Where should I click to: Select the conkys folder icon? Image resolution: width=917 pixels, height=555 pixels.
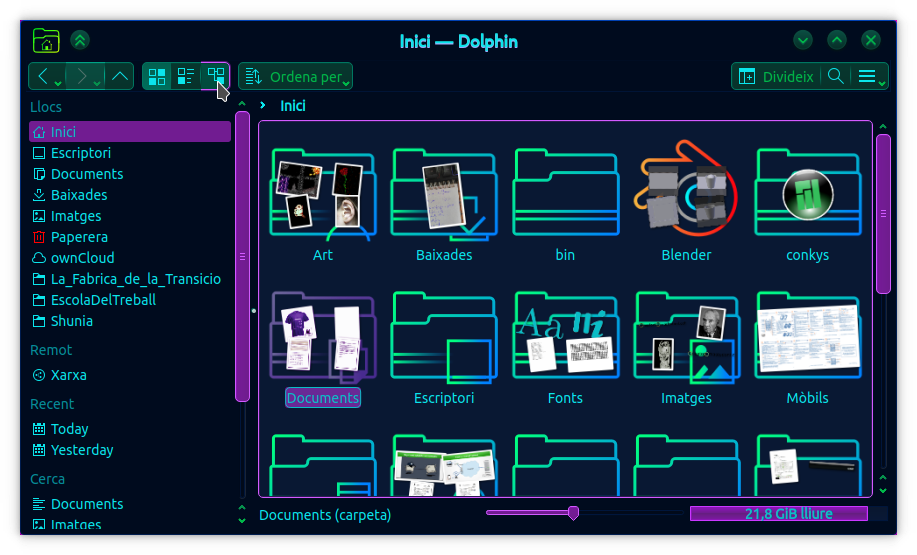click(808, 192)
